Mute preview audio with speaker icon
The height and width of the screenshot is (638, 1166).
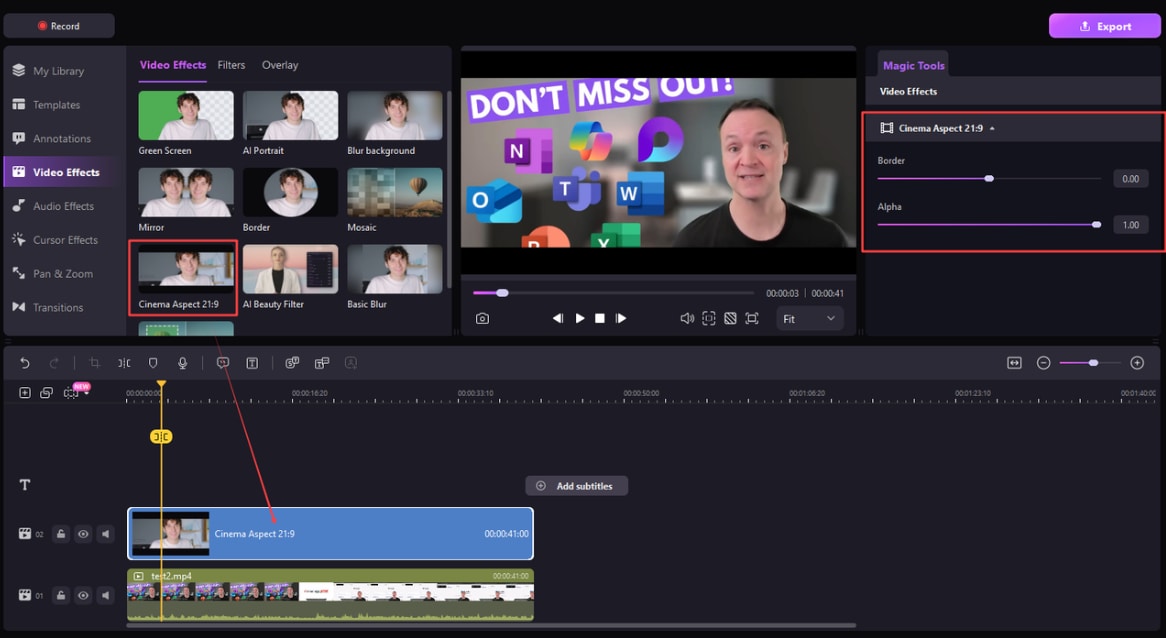(687, 318)
